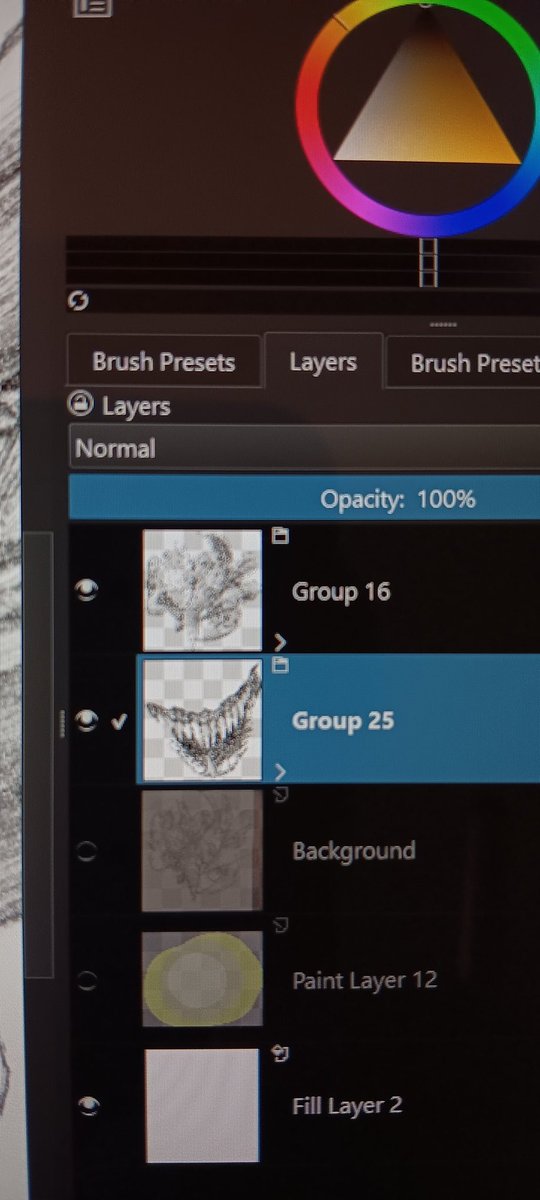Click the layer property icon on Background row
540x1200 pixels.
281,794
